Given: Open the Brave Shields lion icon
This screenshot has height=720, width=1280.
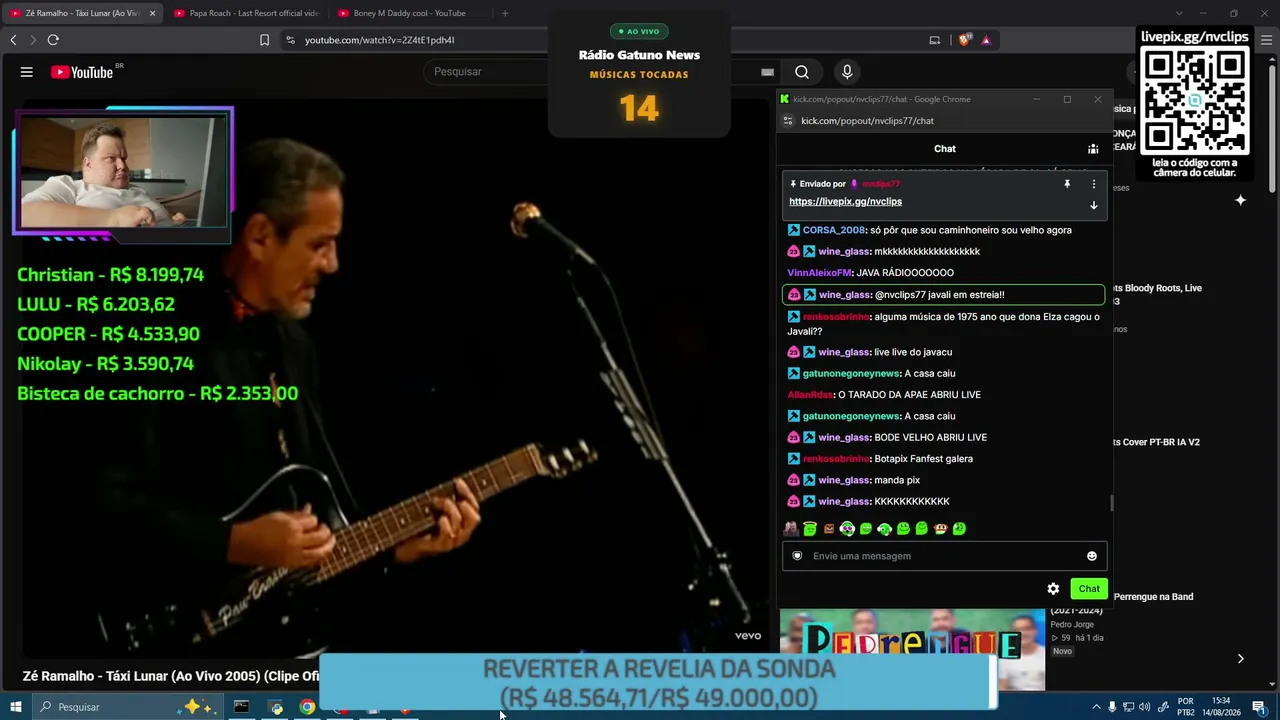Looking at the screenshot, I should click(964, 40).
